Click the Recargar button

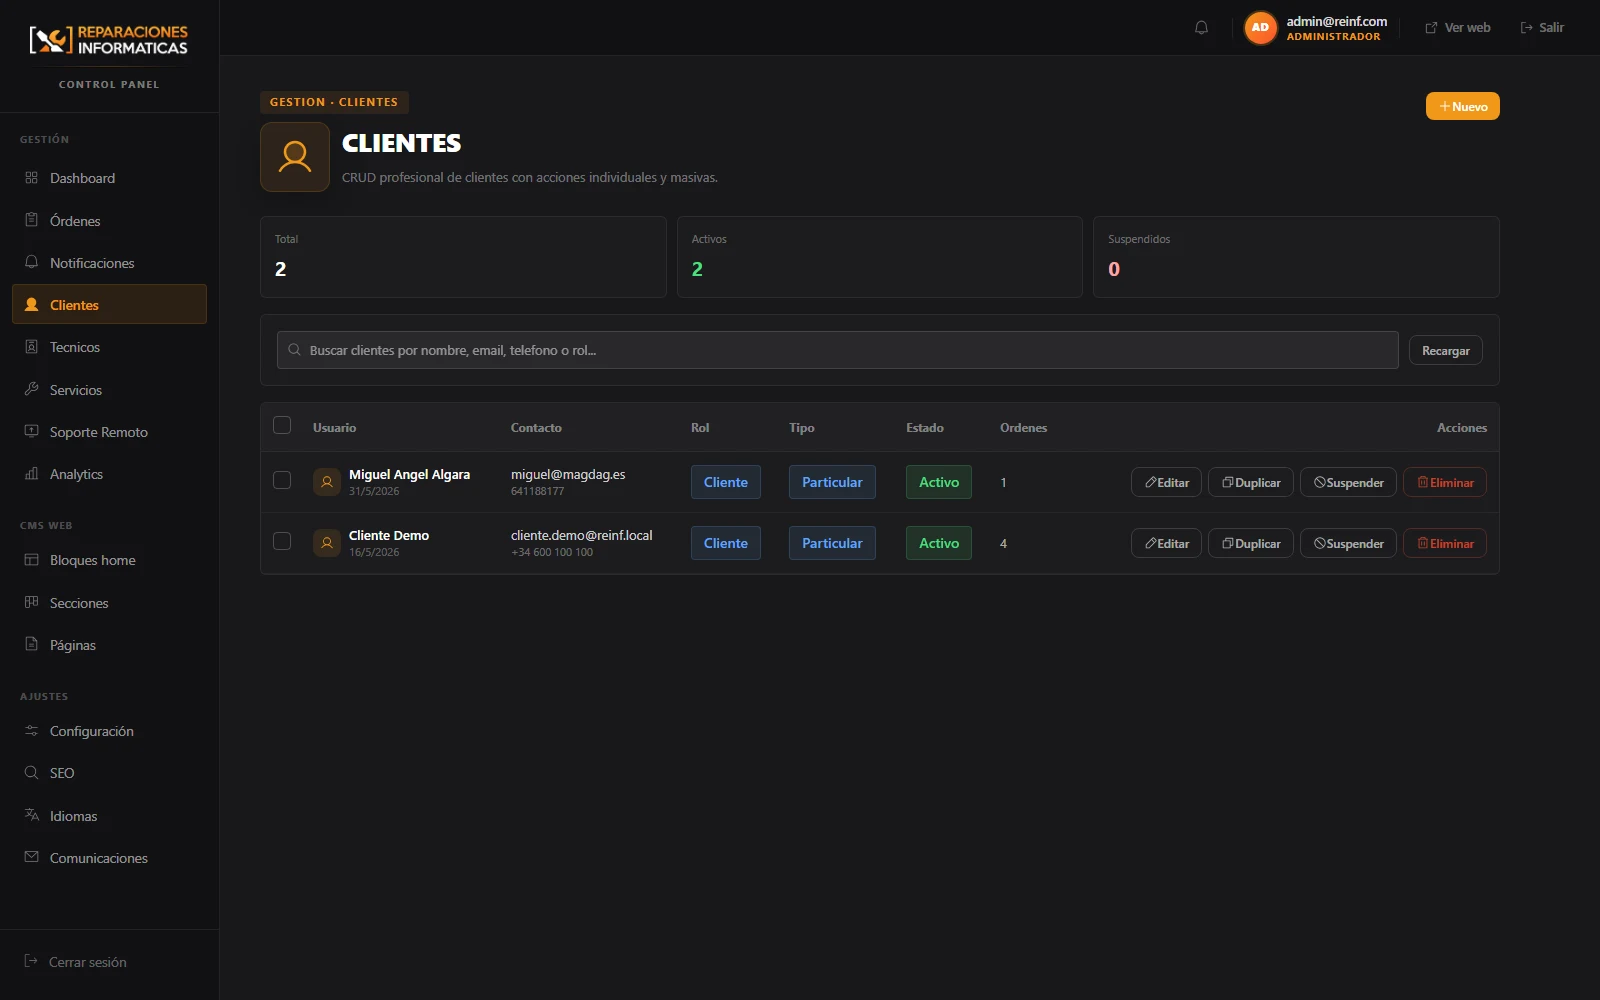click(1445, 351)
